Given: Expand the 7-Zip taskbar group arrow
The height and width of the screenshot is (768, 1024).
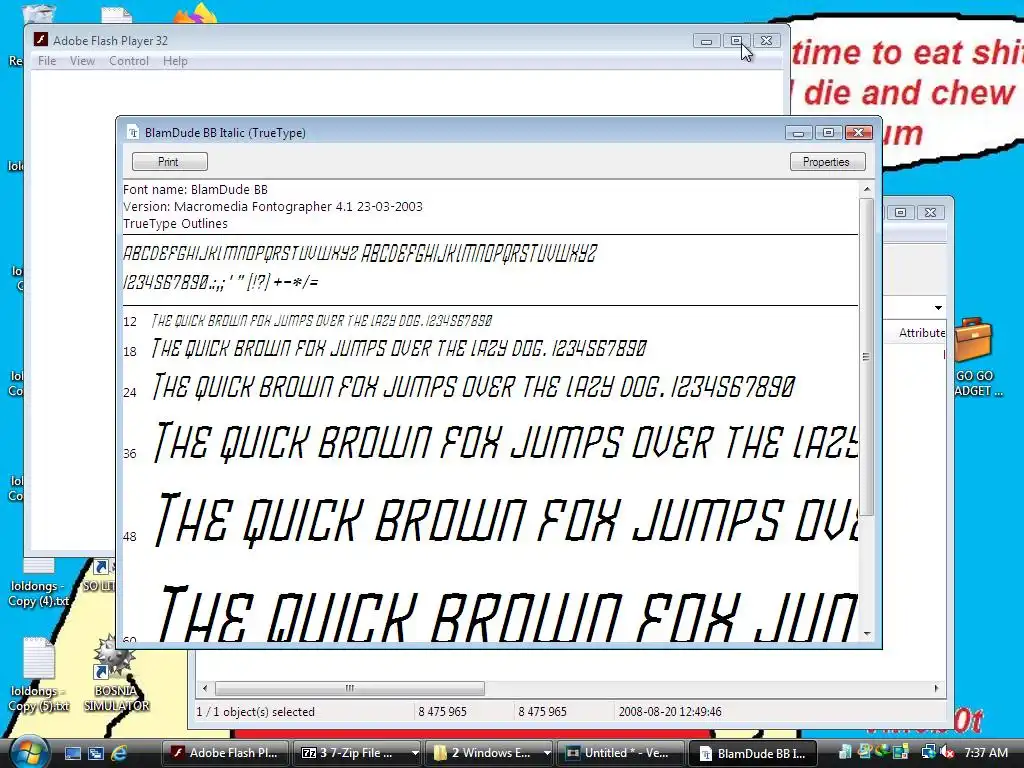Looking at the screenshot, I should coord(415,753).
